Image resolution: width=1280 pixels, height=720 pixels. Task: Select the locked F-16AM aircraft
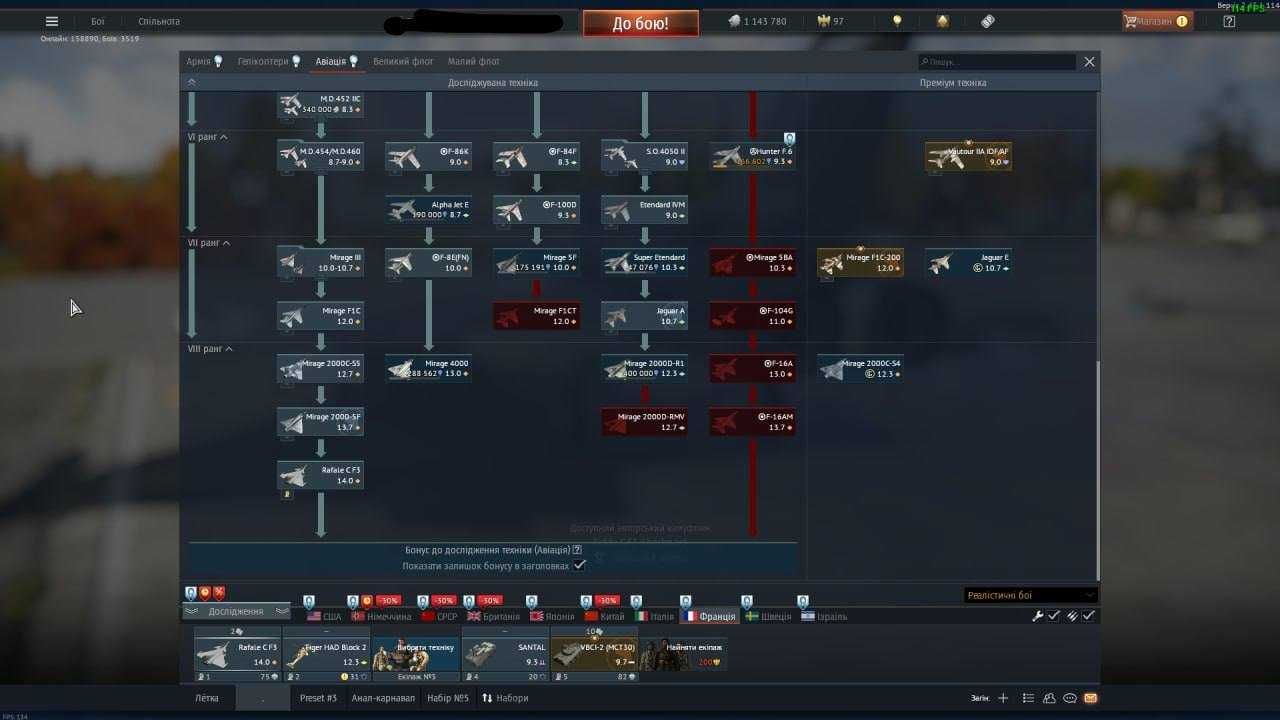[x=752, y=422]
